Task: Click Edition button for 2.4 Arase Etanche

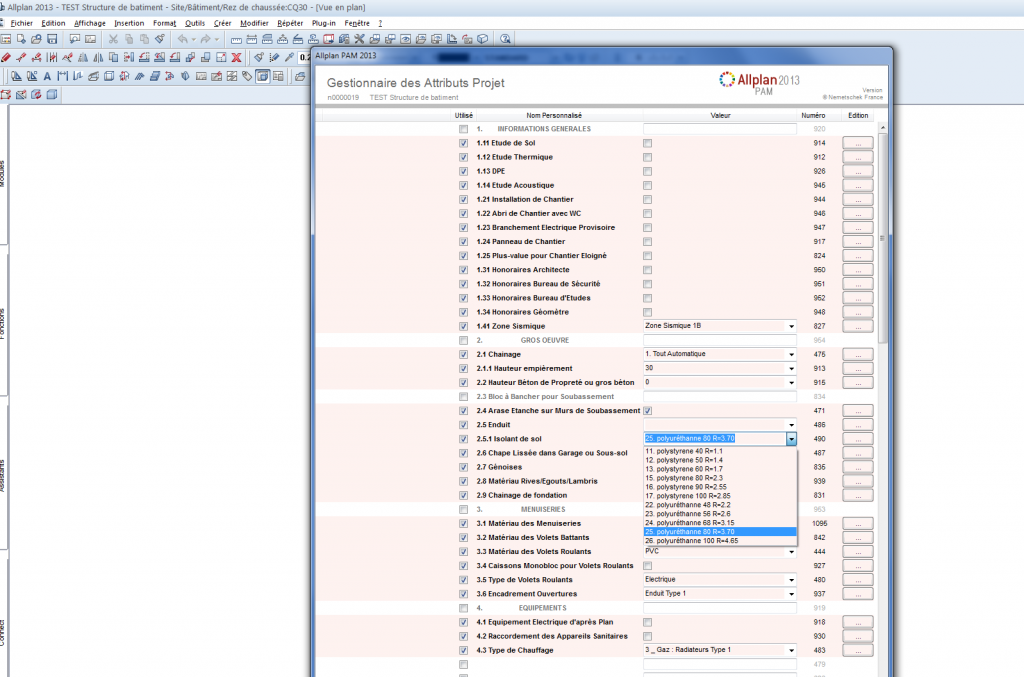Action: pos(857,411)
